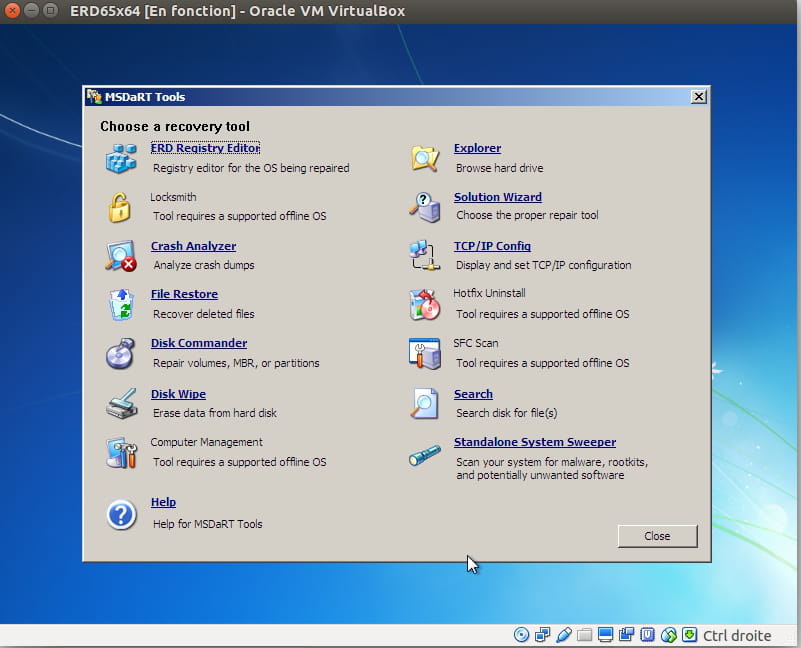Open the Explorer link
This screenshot has height=648, width=801.
tap(478, 148)
